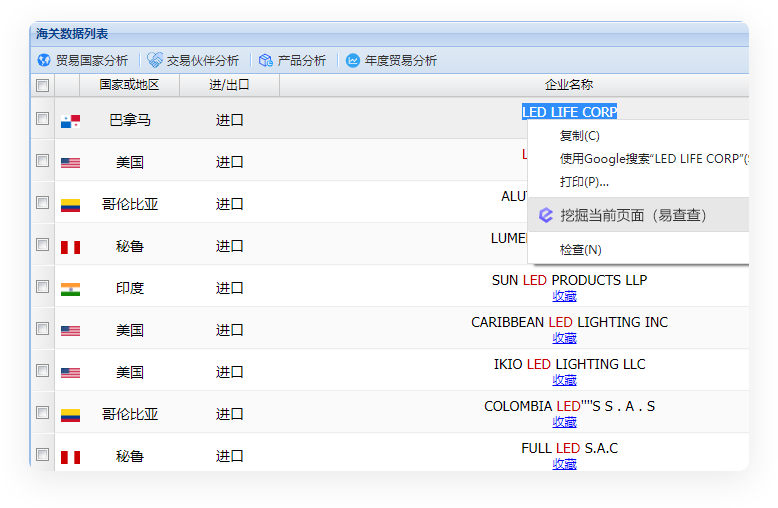
Task: Click the FULL LED S.A.C company name
Action: pos(569,448)
